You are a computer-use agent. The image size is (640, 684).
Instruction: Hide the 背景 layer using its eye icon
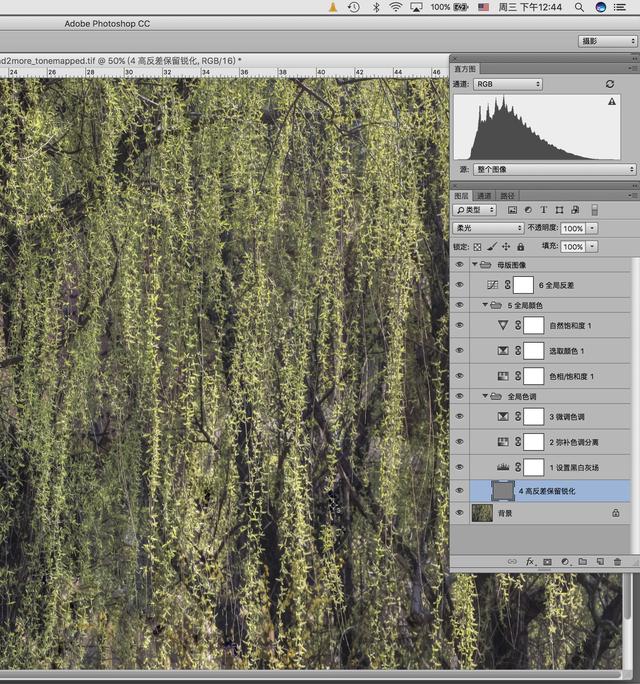[x=460, y=512]
